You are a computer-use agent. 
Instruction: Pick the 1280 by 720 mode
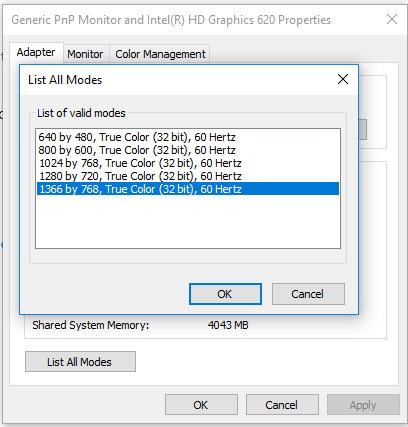[188, 176]
